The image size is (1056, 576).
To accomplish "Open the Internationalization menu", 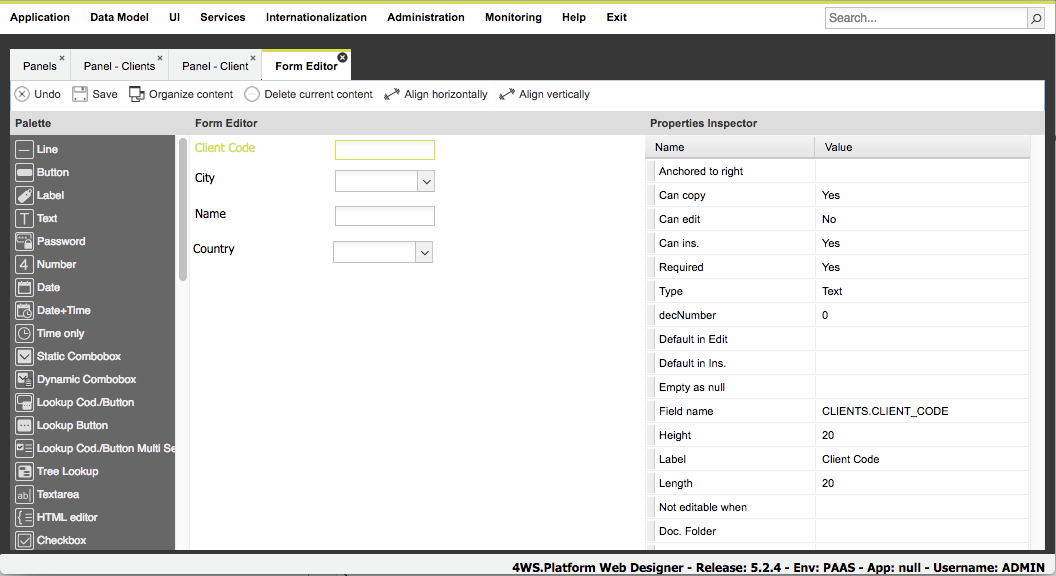I will [316, 18].
